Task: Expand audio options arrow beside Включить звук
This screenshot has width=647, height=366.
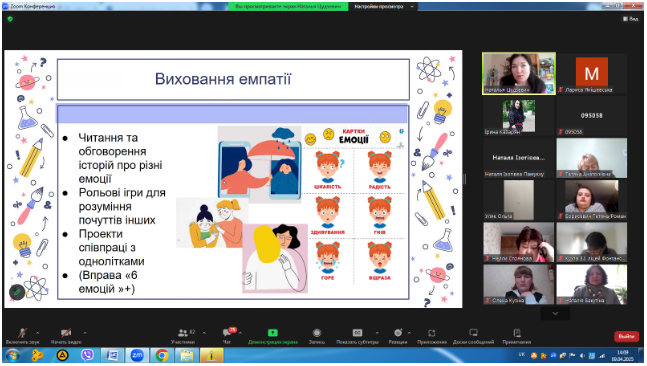Action: pyautogui.click(x=38, y=333)
